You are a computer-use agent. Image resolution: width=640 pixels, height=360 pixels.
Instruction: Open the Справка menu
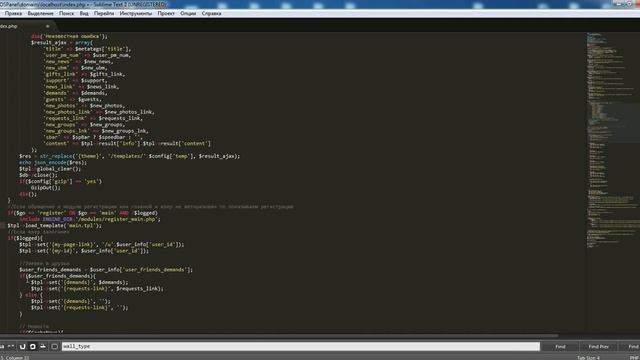coord(211,13)
